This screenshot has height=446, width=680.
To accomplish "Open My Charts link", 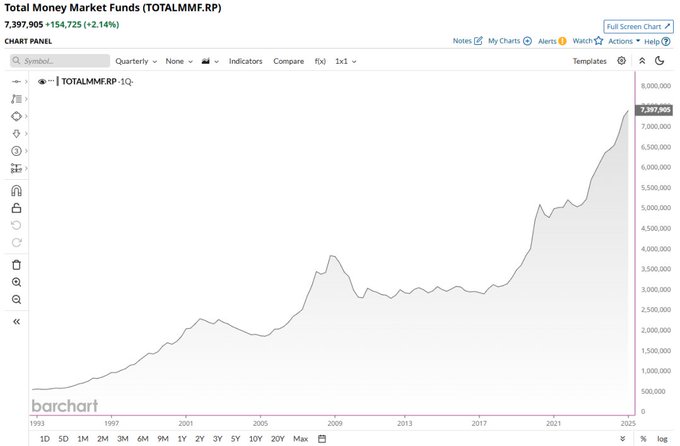I will pos(510,41).
